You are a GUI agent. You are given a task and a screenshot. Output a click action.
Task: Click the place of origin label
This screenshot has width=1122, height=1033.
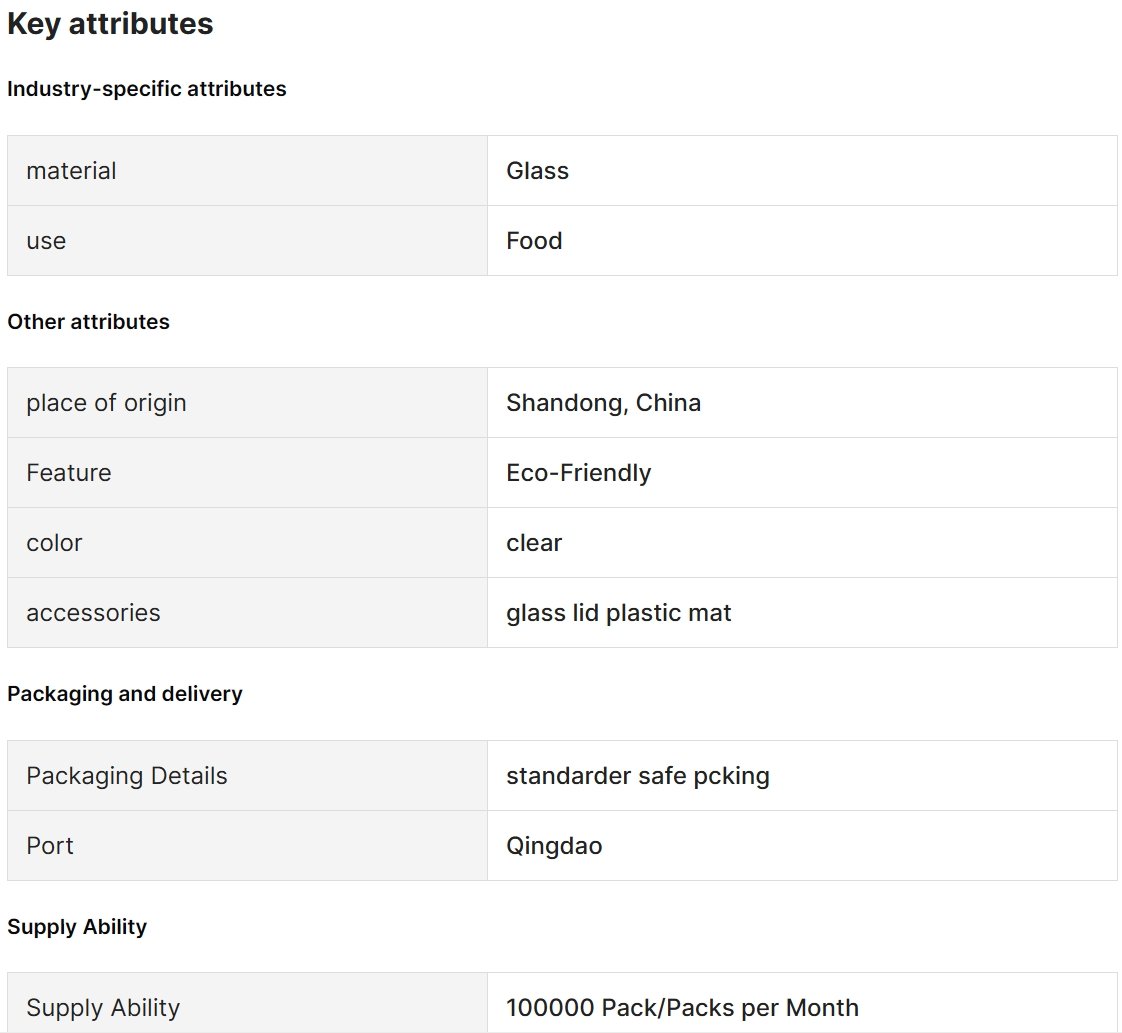pos(106,403)
